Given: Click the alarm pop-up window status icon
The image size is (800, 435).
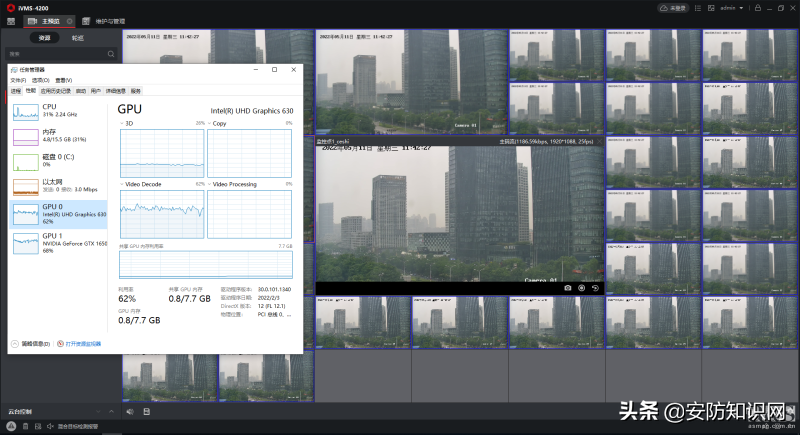Looking at the screenshot, I should [x=38, y=426].
